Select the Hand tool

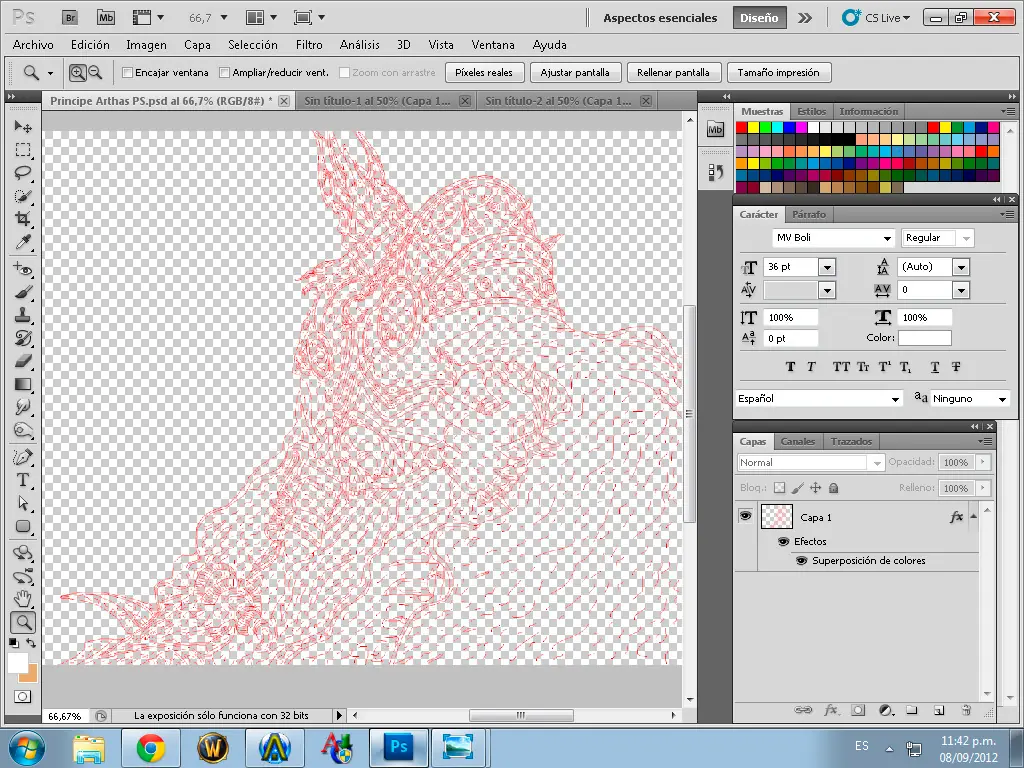tap(23, 598)
